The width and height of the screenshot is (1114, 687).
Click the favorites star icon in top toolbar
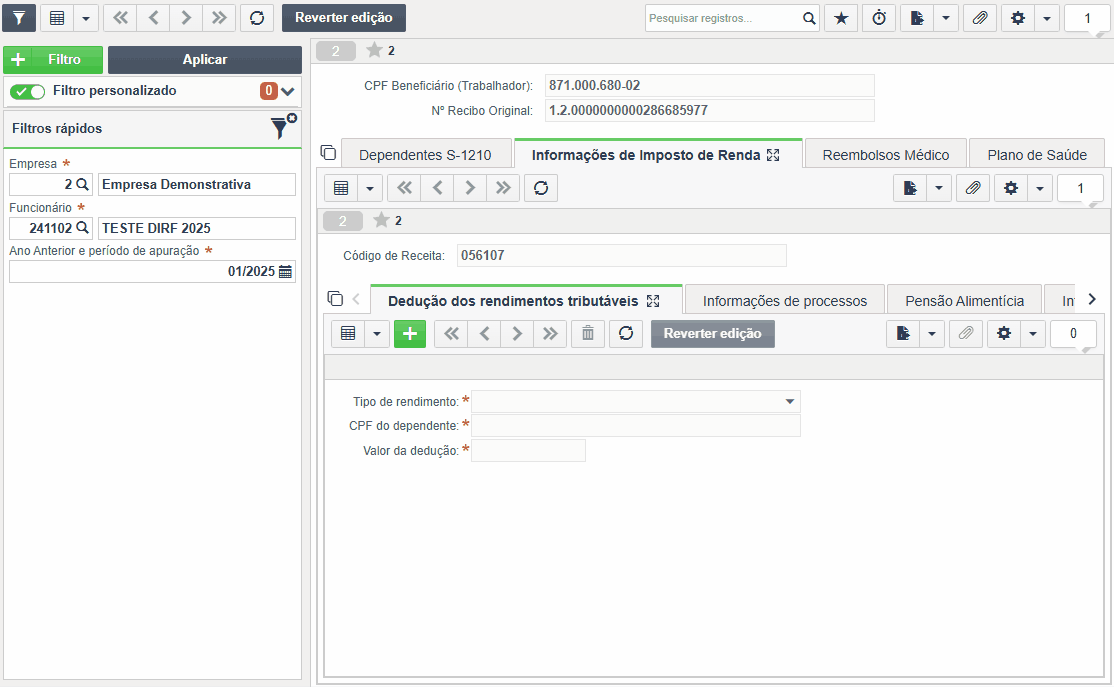[841, 18]
